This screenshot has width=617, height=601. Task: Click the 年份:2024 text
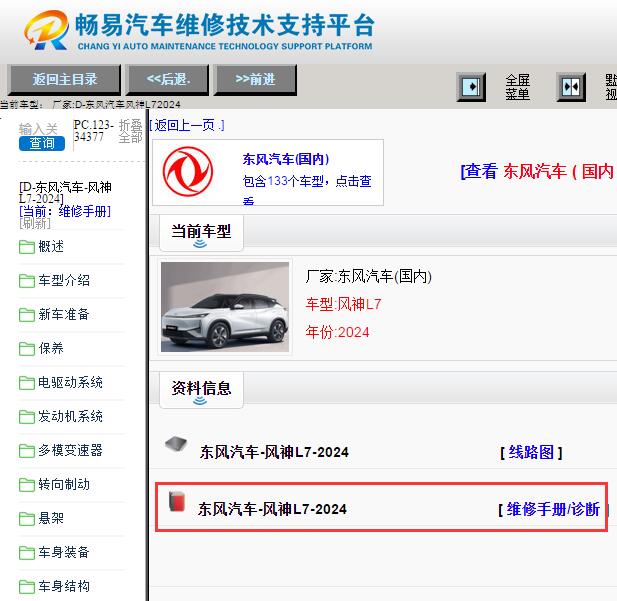tap(337, 332)
